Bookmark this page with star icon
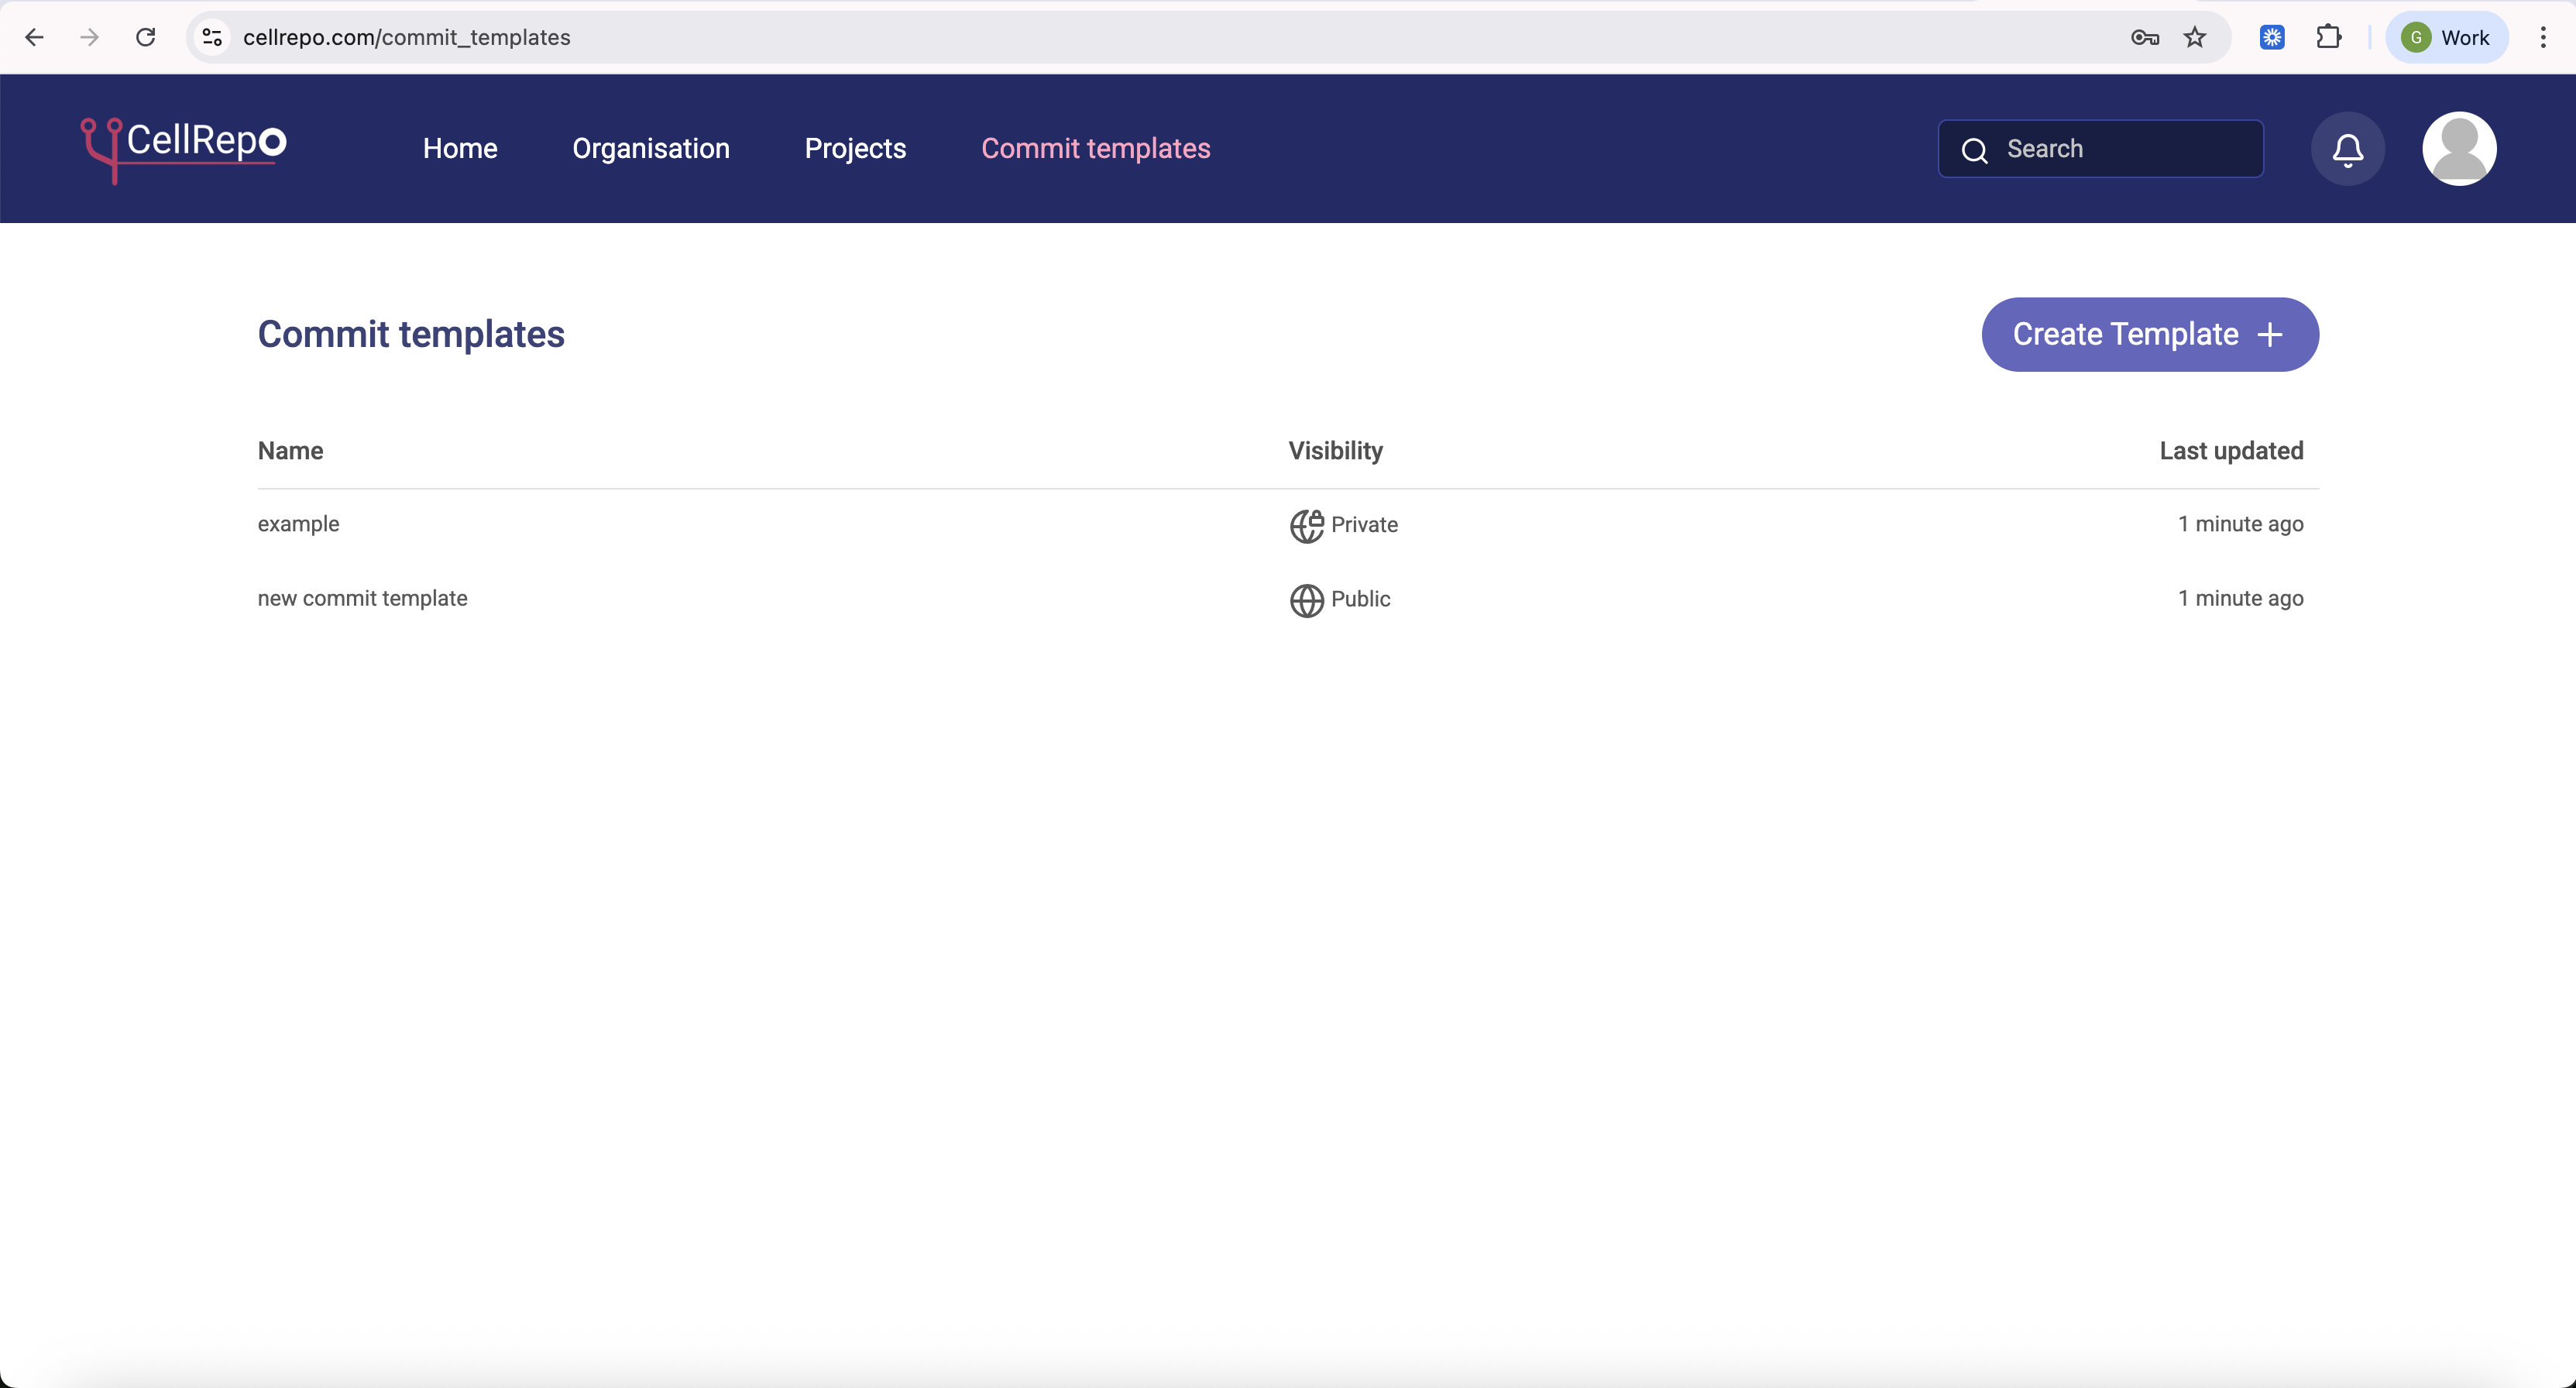This screenshot has width=2576, height=1388. (2194, 38)
